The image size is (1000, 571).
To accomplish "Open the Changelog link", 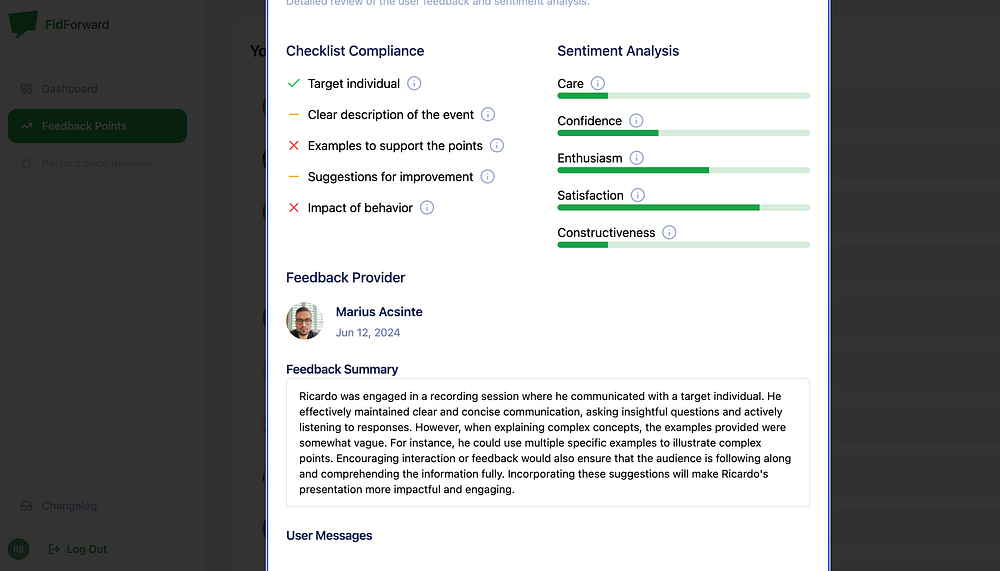I will (x=69, y=506).
